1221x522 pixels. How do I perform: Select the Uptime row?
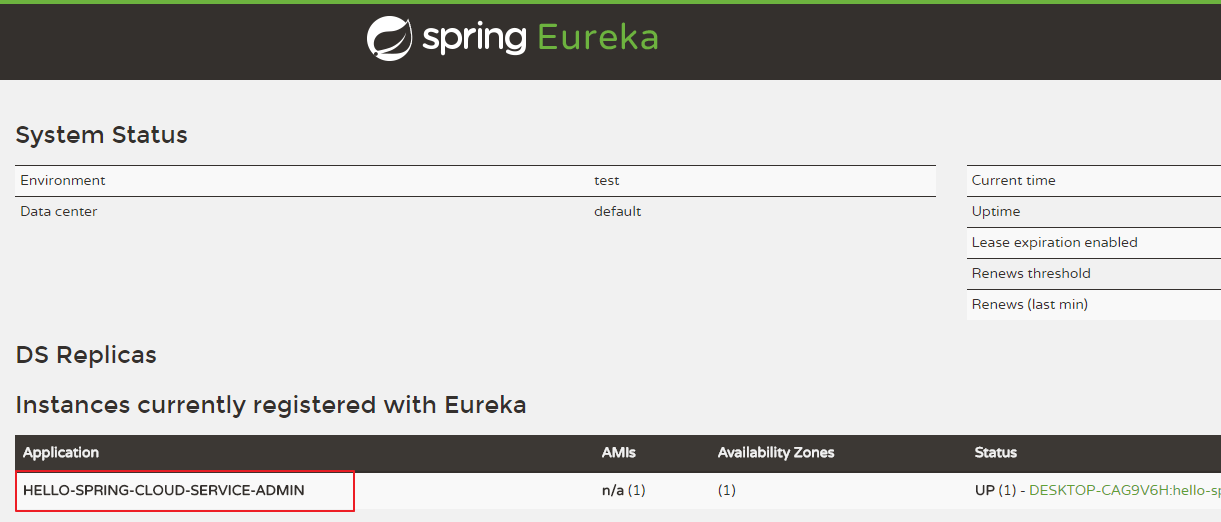1094,212
